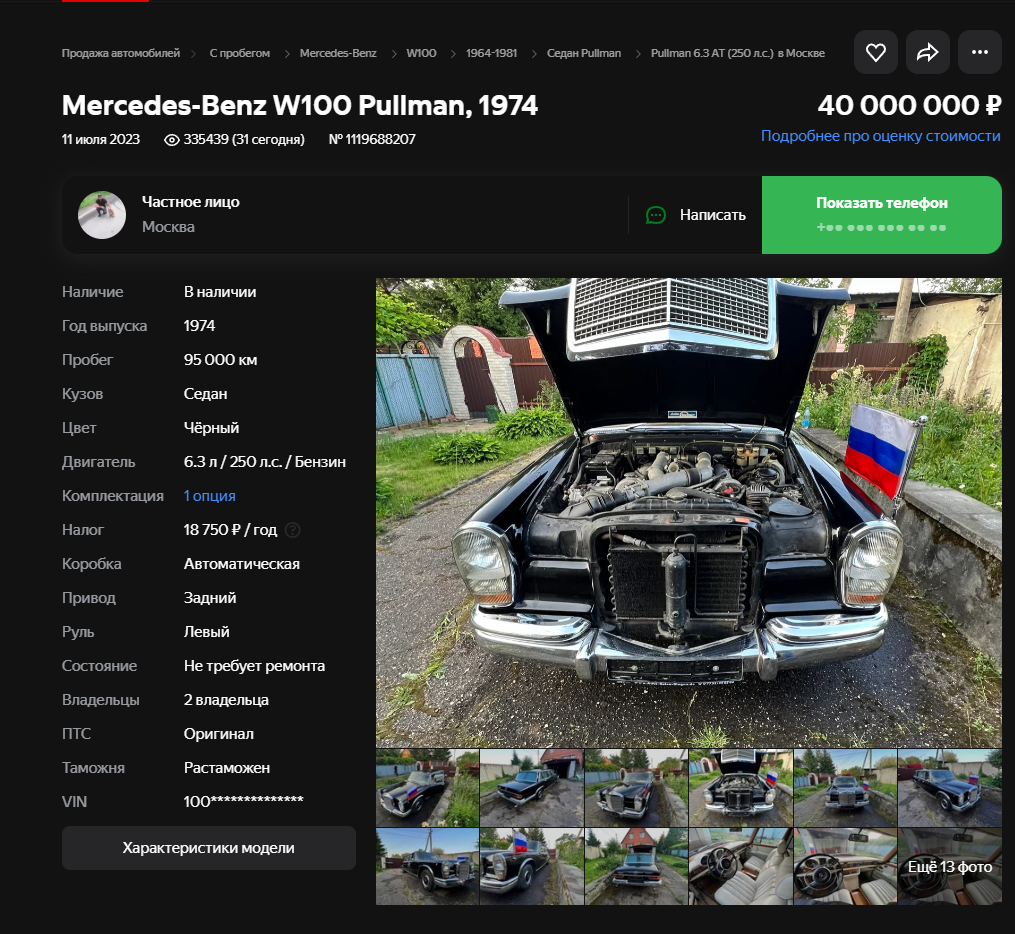Click the eye views counter icon
The width and height of the screenshot is (1015, 934).
(172, 140)
